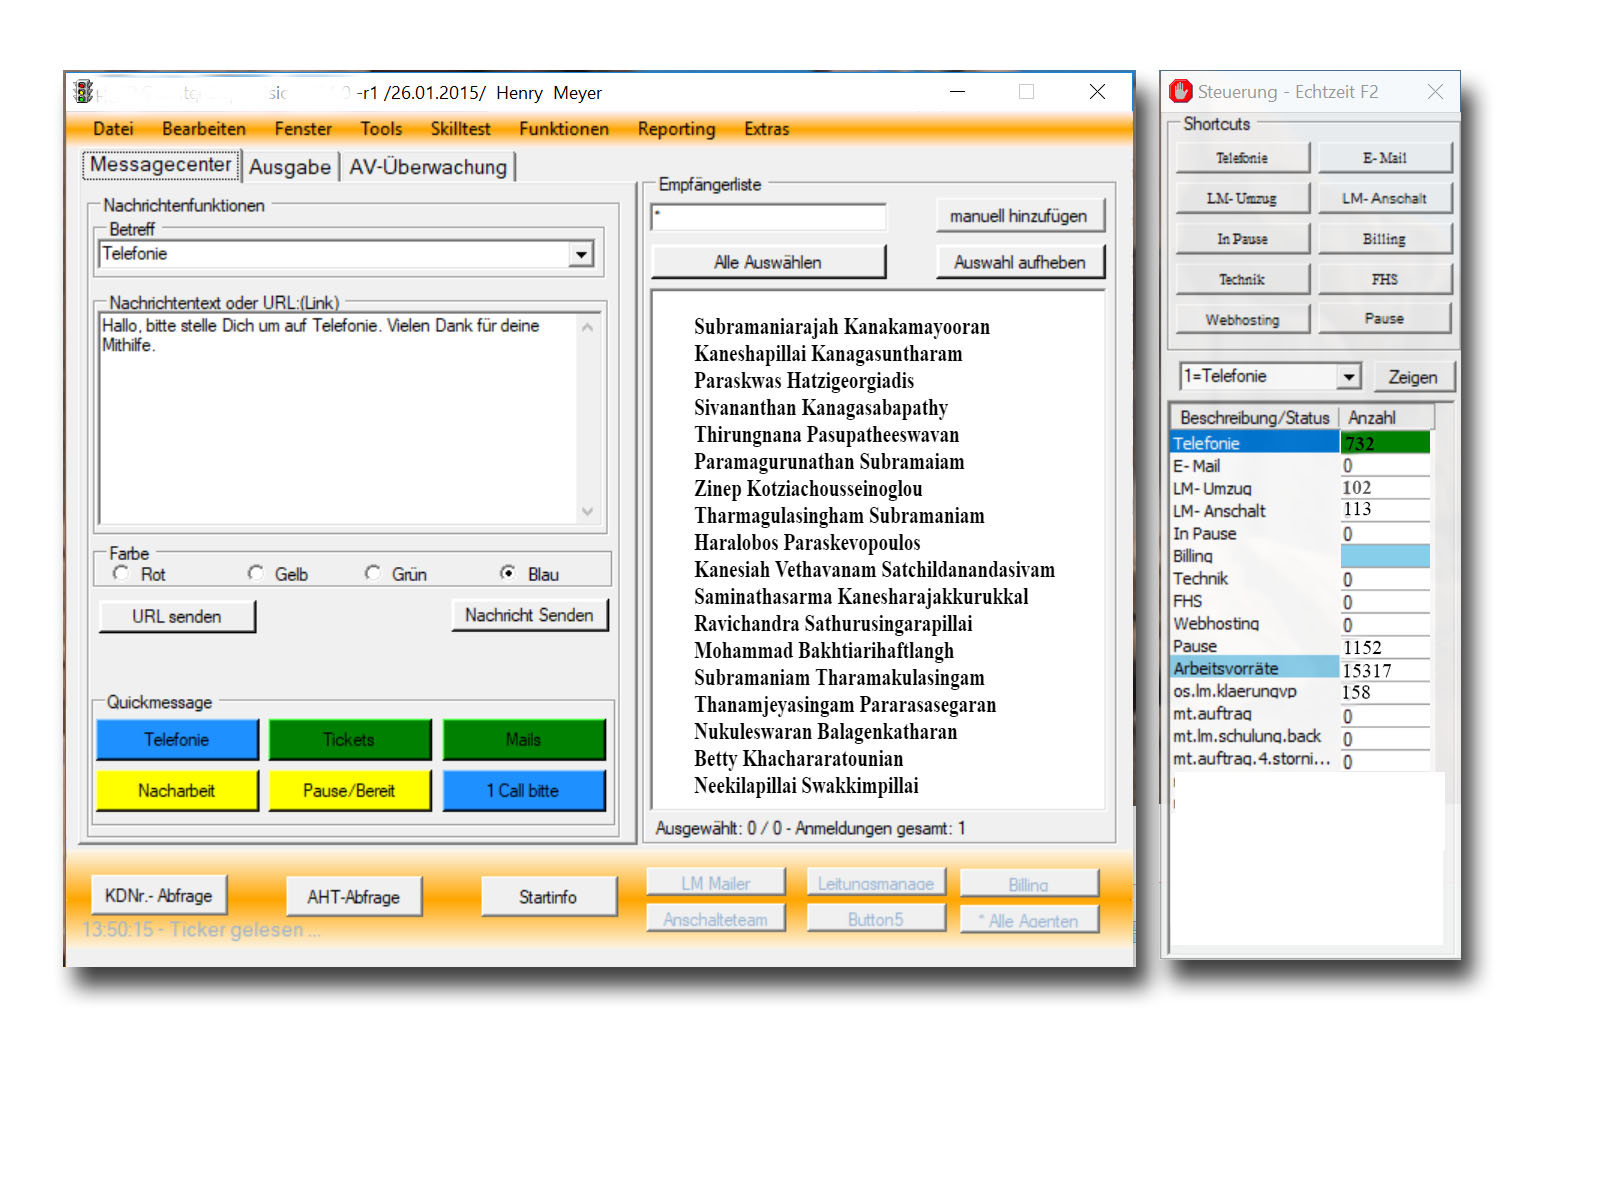Open the 1=Telefonie combo box
The height and width of the screenshot is (1200, 1600).
coord(1349,377)
